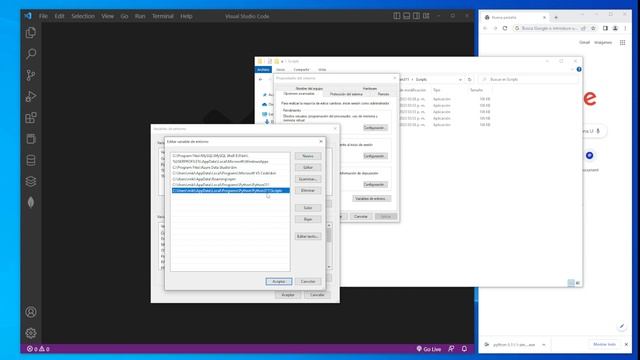Click Chrome address bar

pyautogui.click(x=550, y=28)
